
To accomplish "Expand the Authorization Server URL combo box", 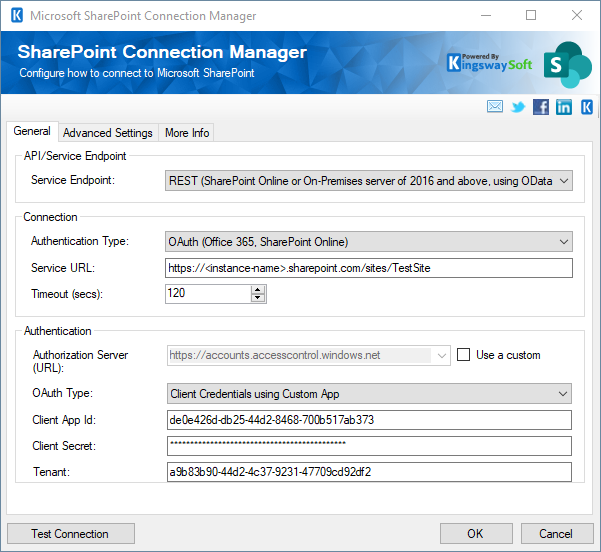I will 442,355.
